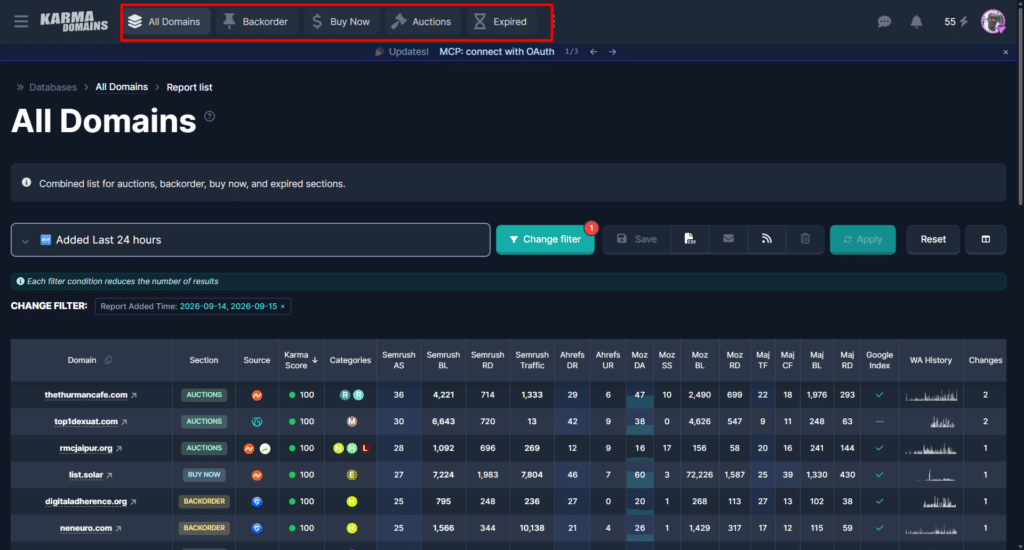Open neneuro.com domain link
This screenshot has height=550, width=1024.
click(86, 528)
